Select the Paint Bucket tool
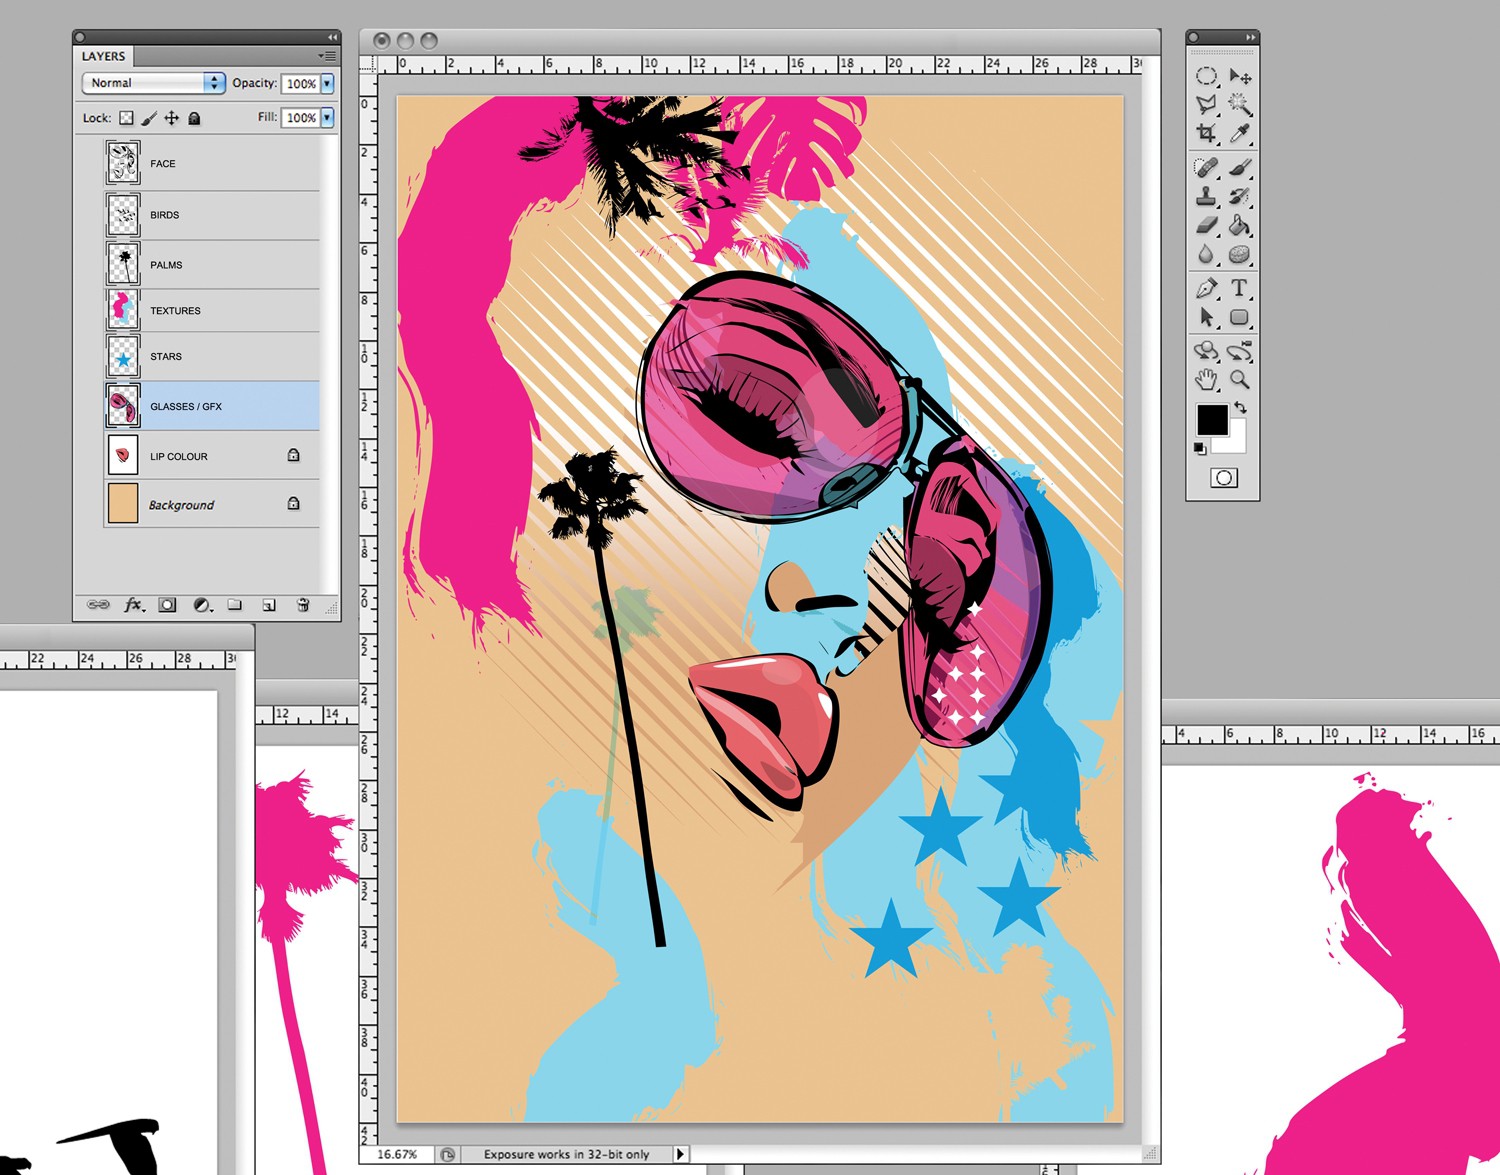The width and height of the screenshot is (1500, 1175). pos(1240,225)
